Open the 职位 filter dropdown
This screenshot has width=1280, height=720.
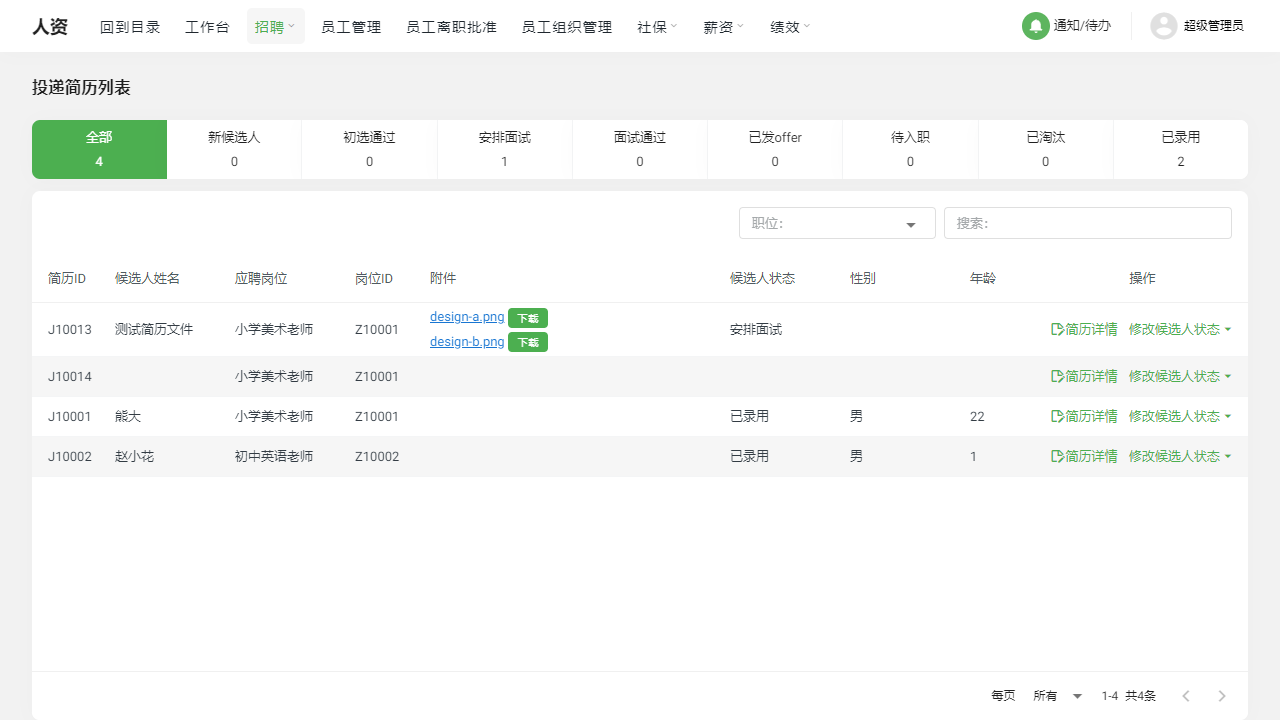836,223
